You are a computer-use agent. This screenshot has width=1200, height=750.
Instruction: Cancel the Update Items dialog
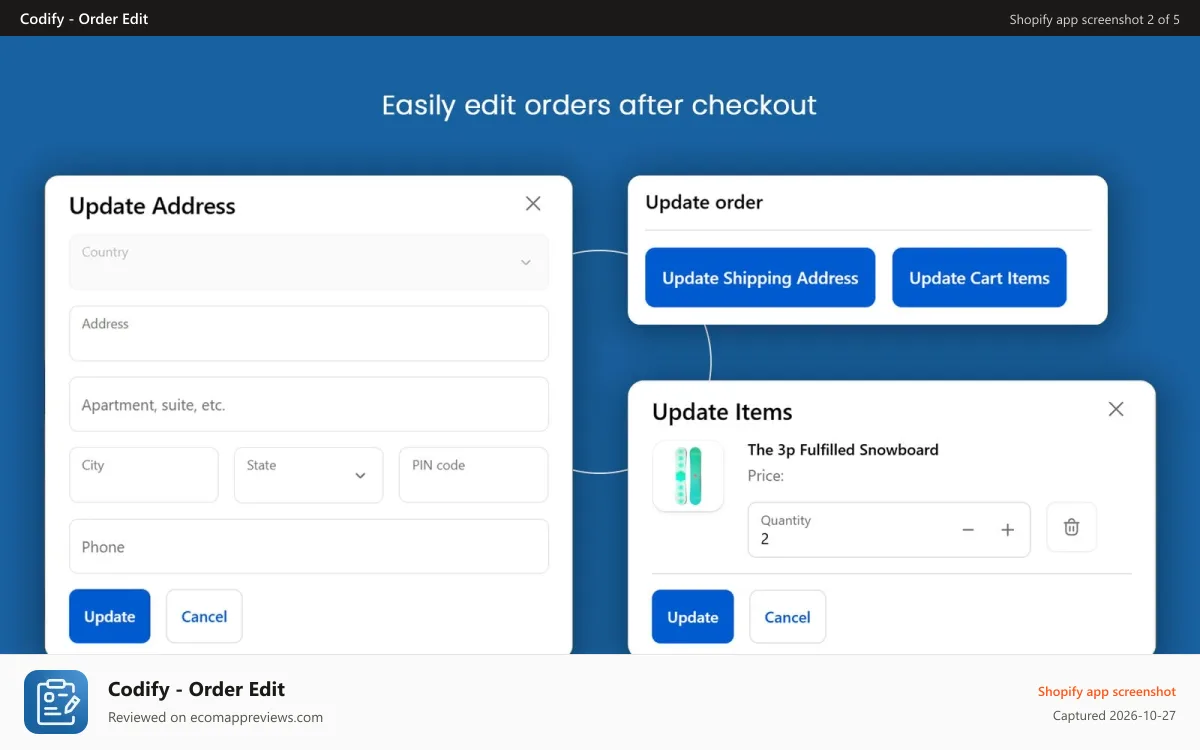coord(787,617)
